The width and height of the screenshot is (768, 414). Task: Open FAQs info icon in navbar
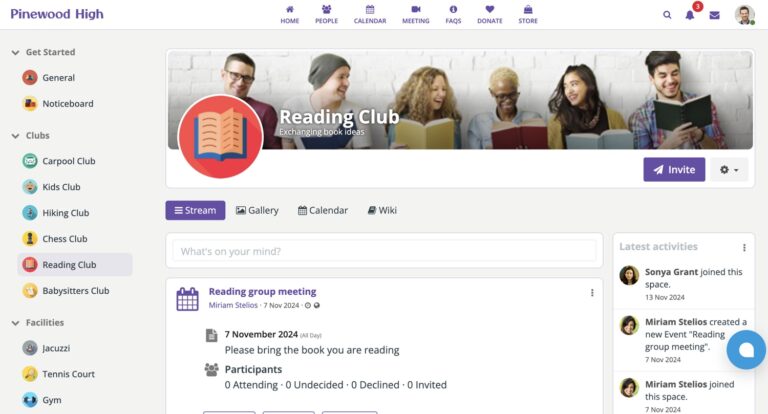(453, 9)
